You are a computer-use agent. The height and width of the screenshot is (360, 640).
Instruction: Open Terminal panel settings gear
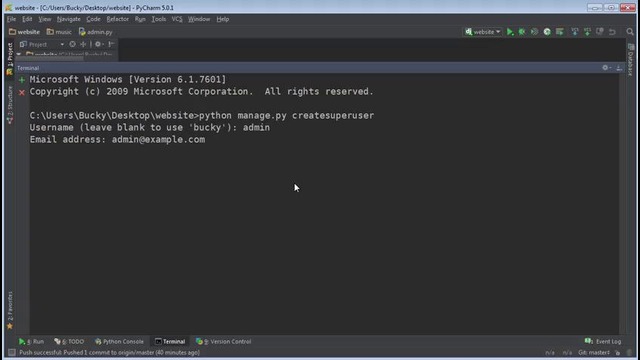click(x=606, y=68)
